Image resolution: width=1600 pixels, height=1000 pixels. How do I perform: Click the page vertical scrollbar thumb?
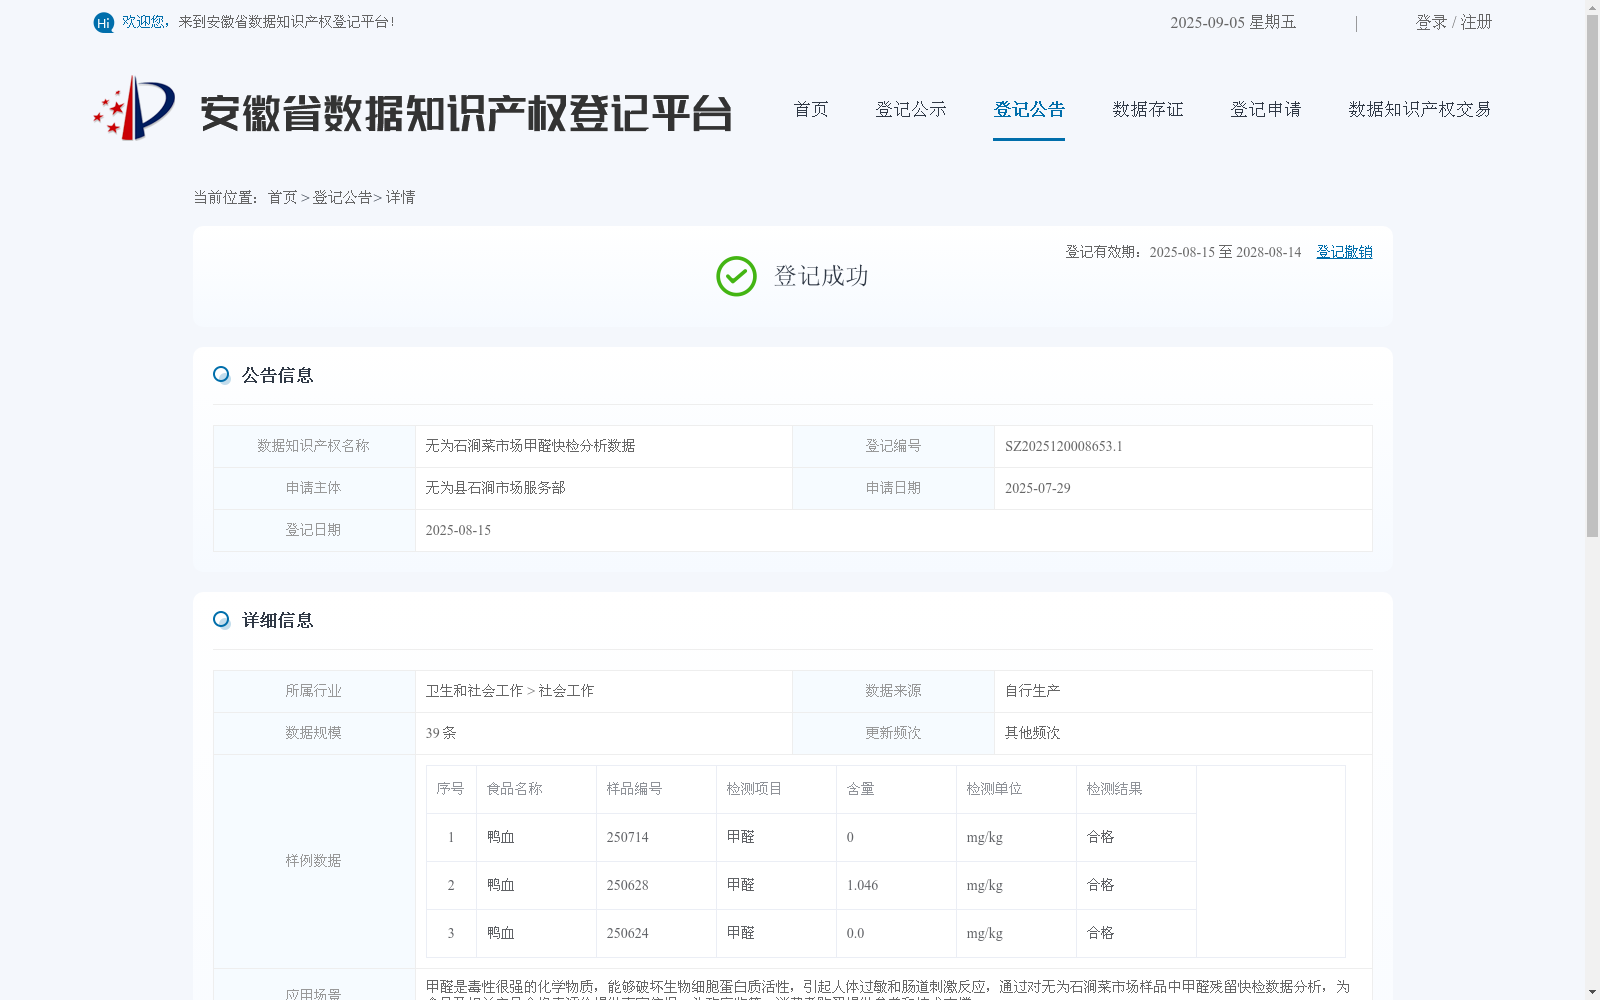[1592, 276]
